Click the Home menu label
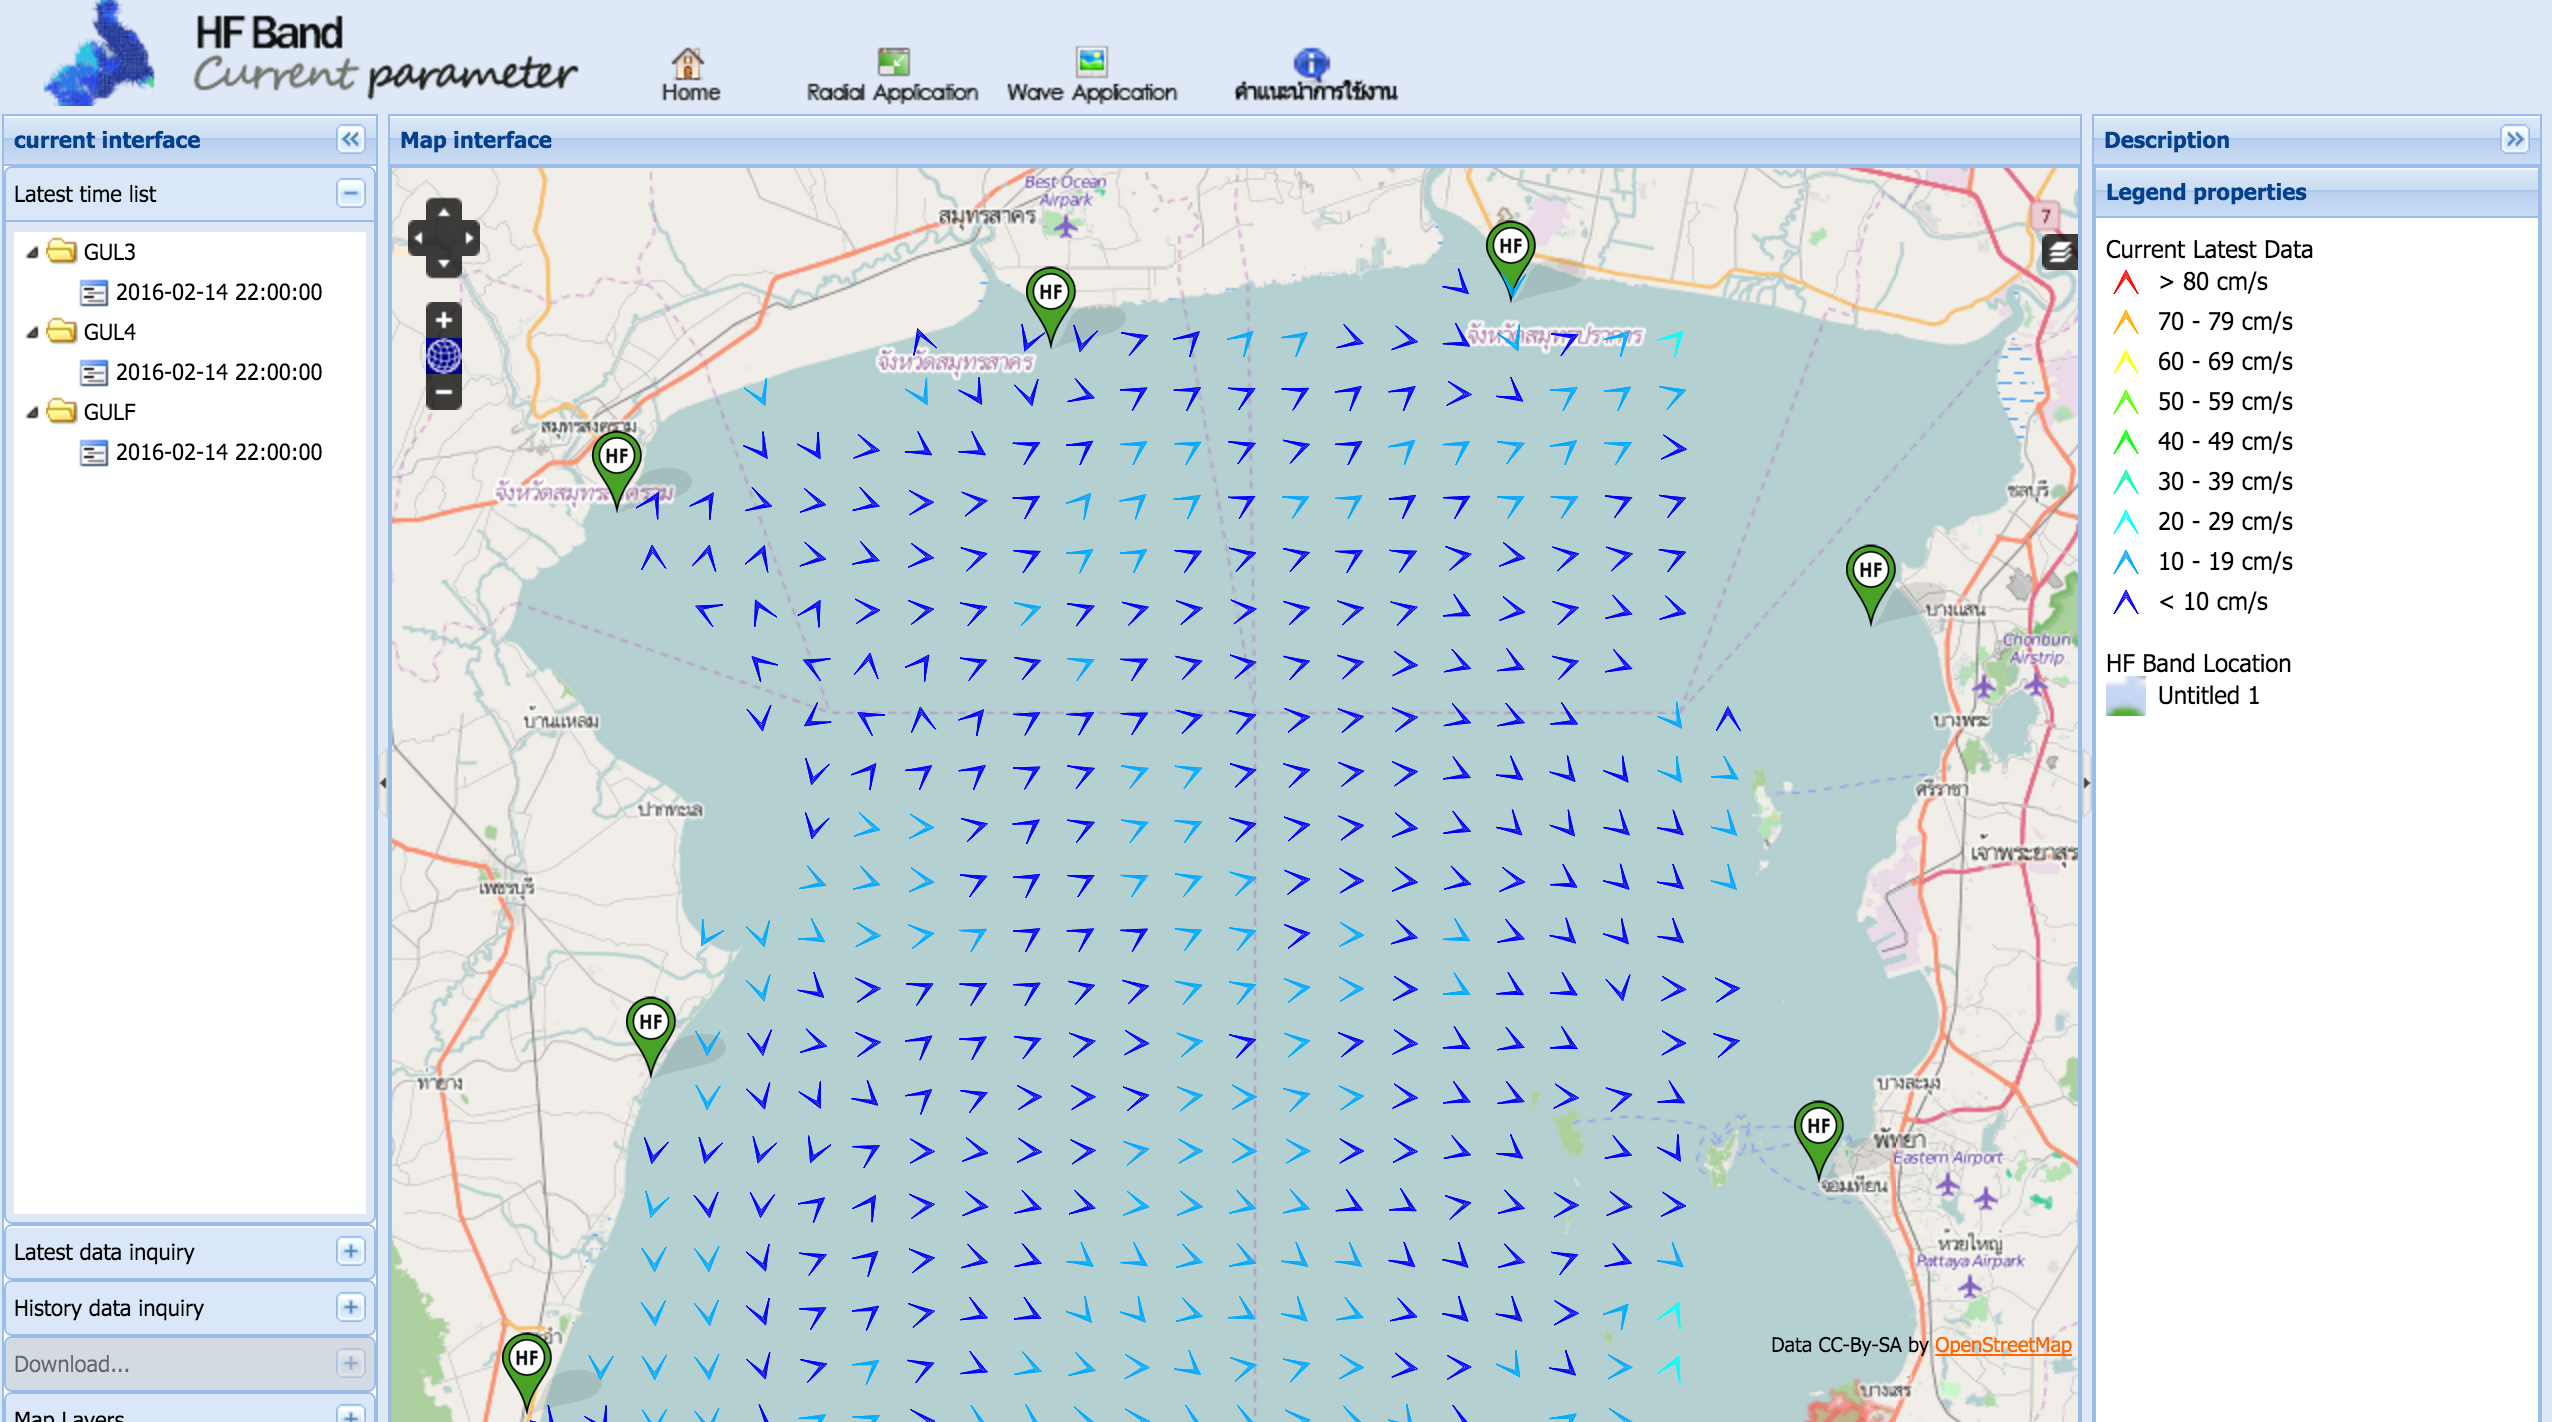The width and height of the screenshot is (2552, 1422). (691, 92)
